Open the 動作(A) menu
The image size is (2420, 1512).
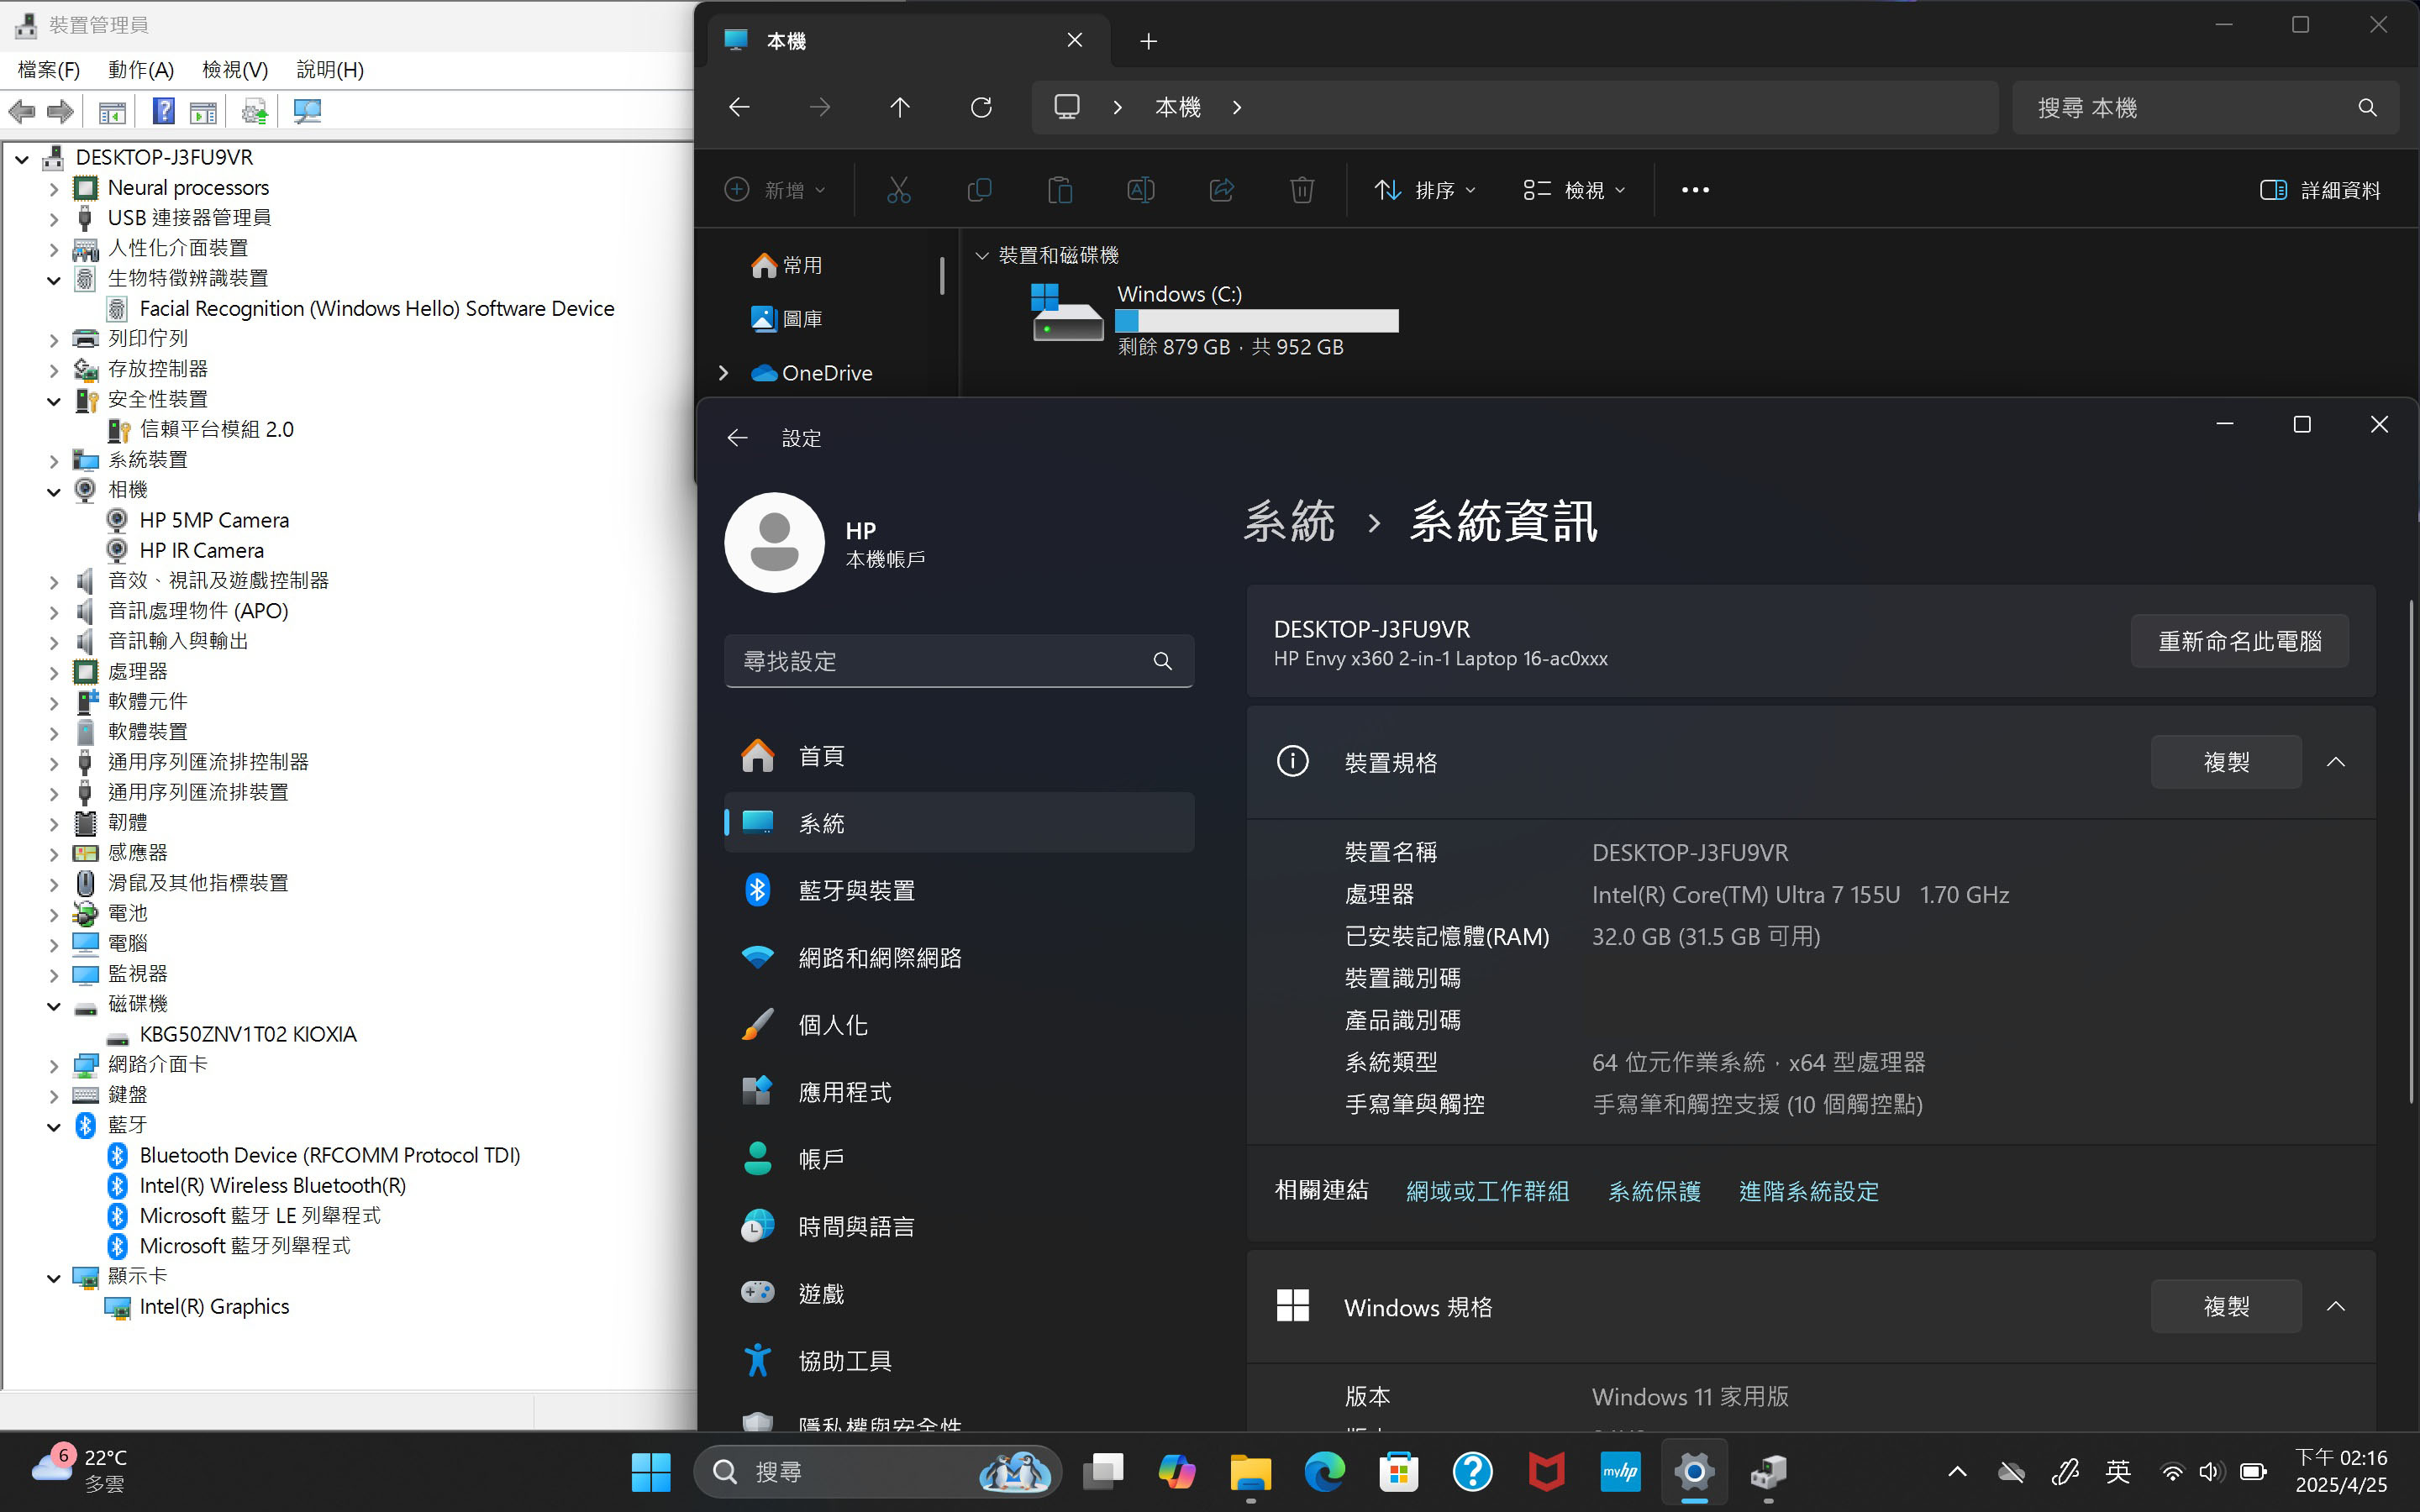[x=141, y=69]
